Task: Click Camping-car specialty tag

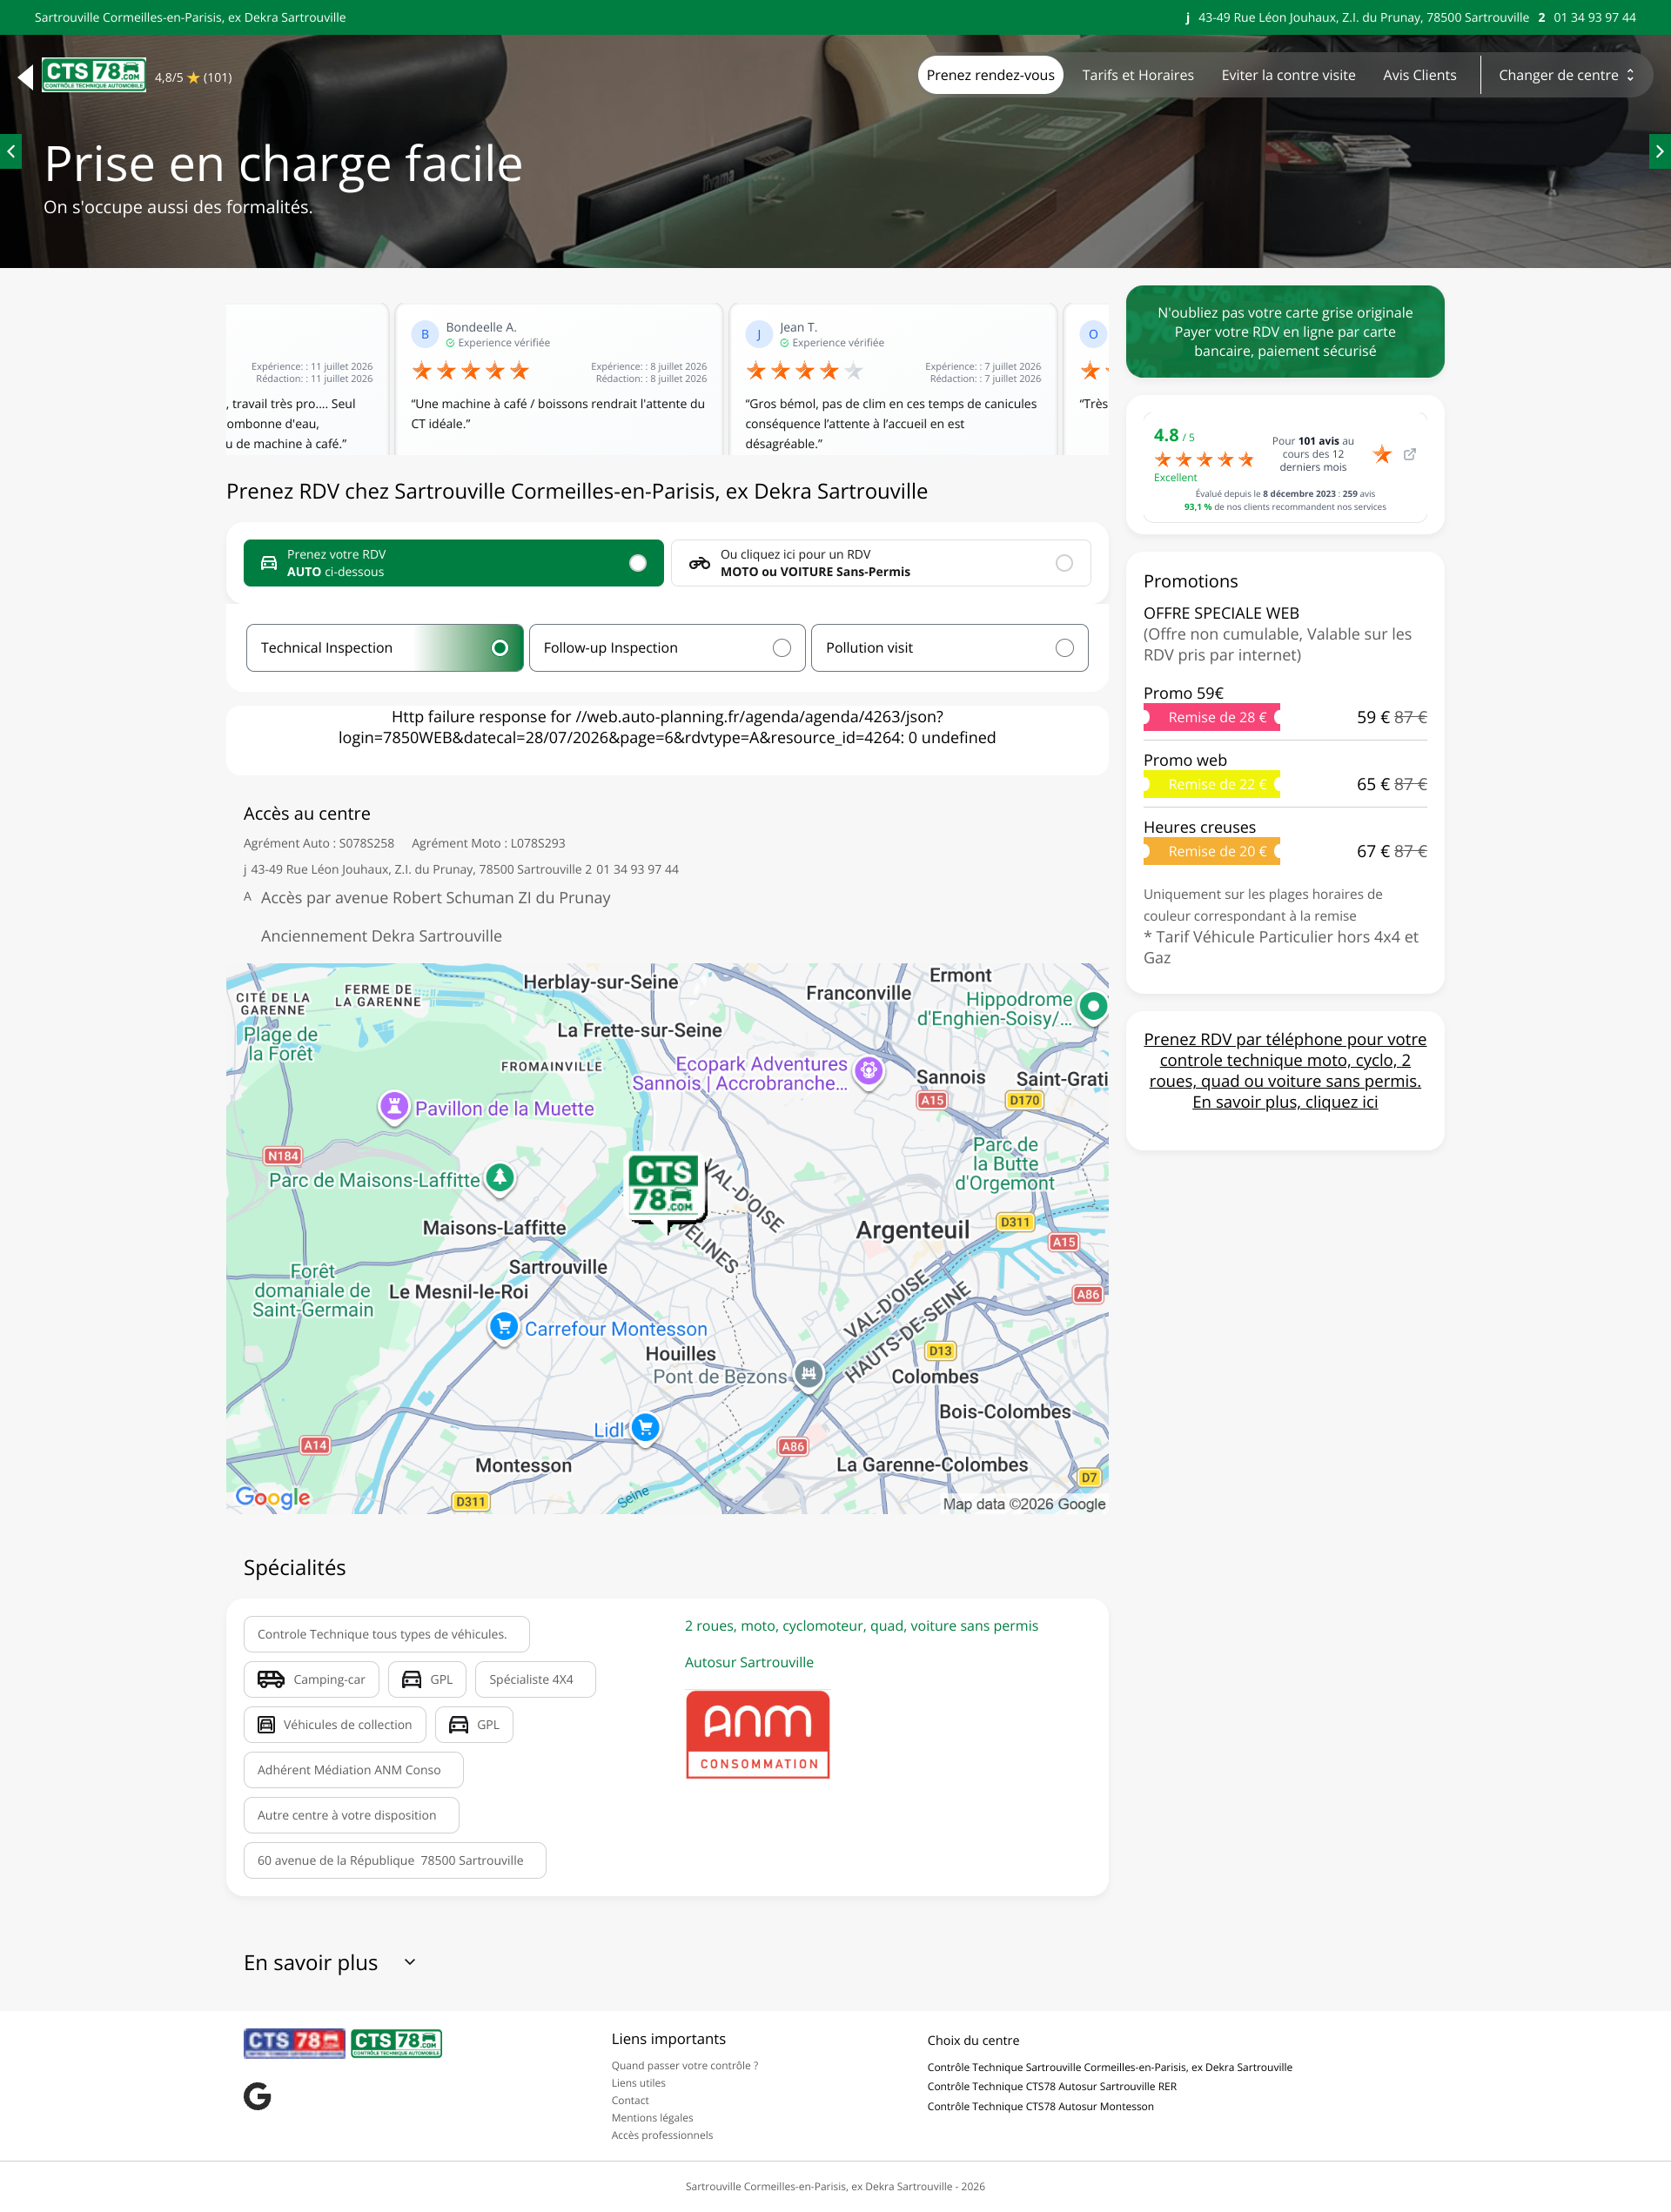Action: click(311, 1679)
